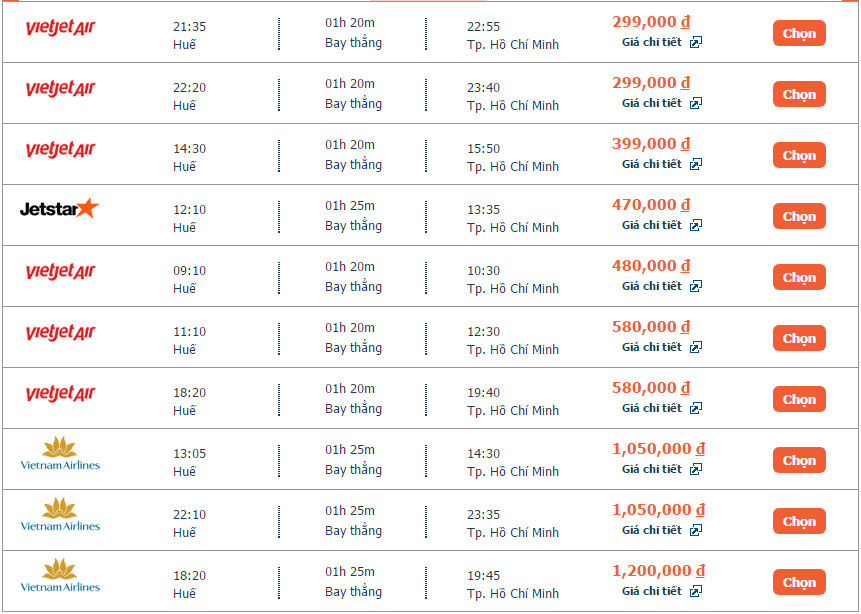The width and height of the screenshot is (861, 614).
Task: Click the 399,000 đ price
Action: (650, 144)
